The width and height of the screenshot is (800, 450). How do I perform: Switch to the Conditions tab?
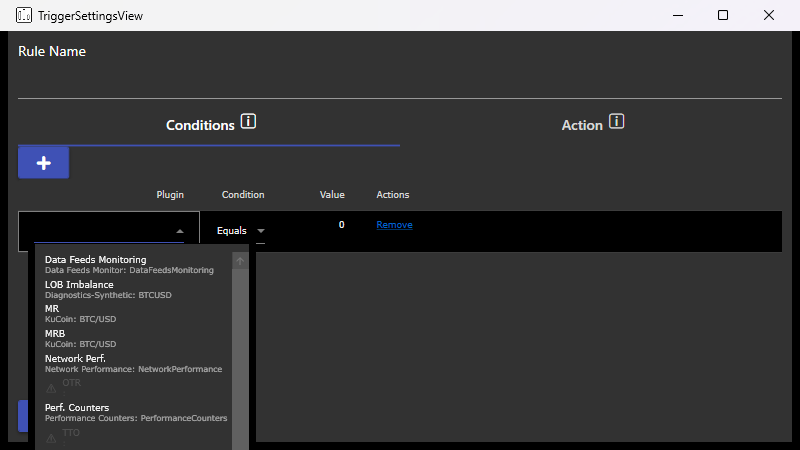209,124
